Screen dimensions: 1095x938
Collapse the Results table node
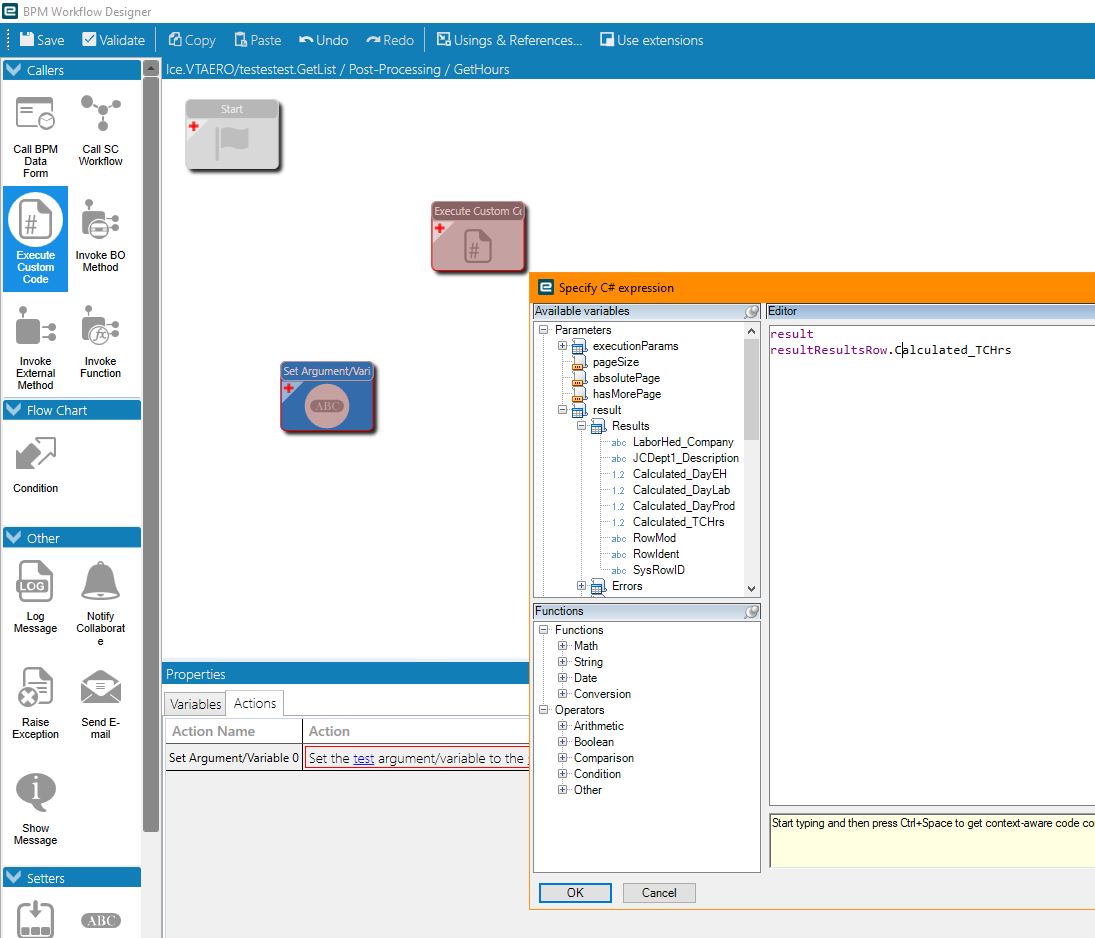581,425
